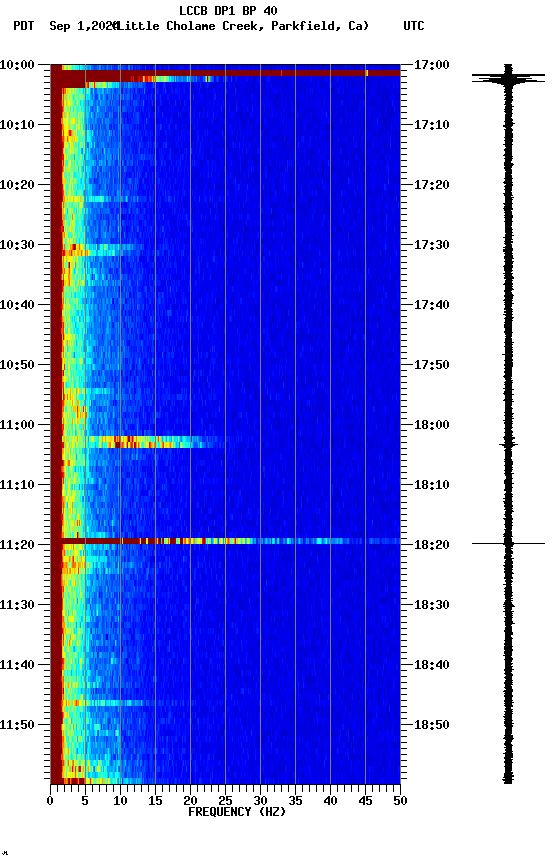Click the 11:00 PDT time label

click(17, 425)
